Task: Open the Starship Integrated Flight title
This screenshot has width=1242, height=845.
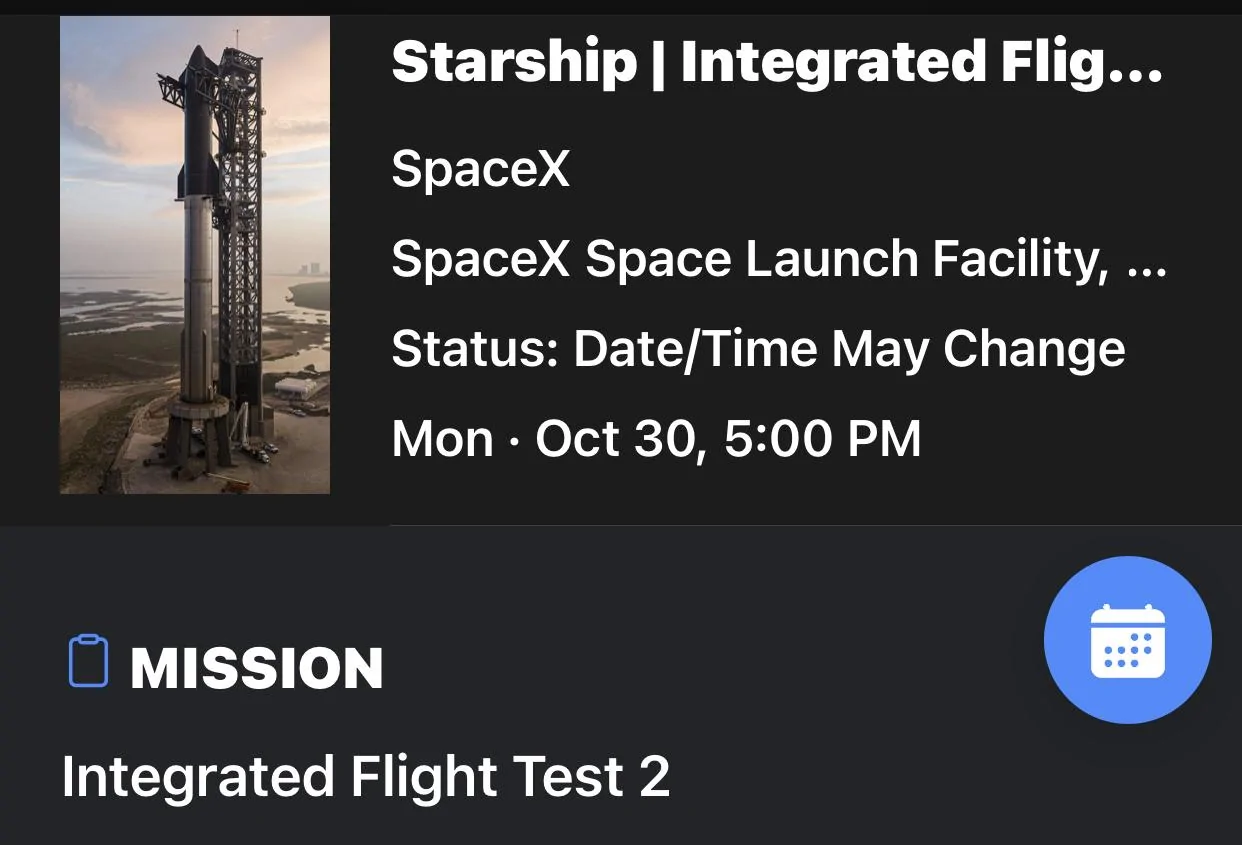Action: click(777, 63)
